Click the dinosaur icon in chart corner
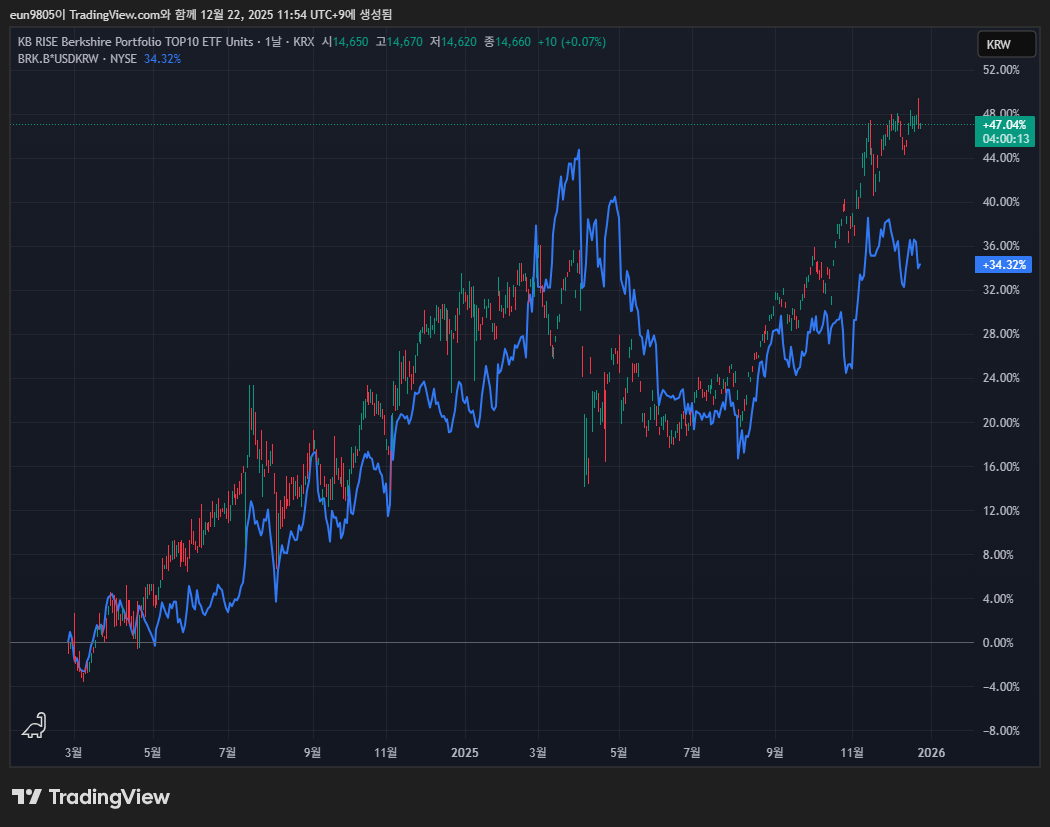1050x827 pixels. tap(34, 725)
